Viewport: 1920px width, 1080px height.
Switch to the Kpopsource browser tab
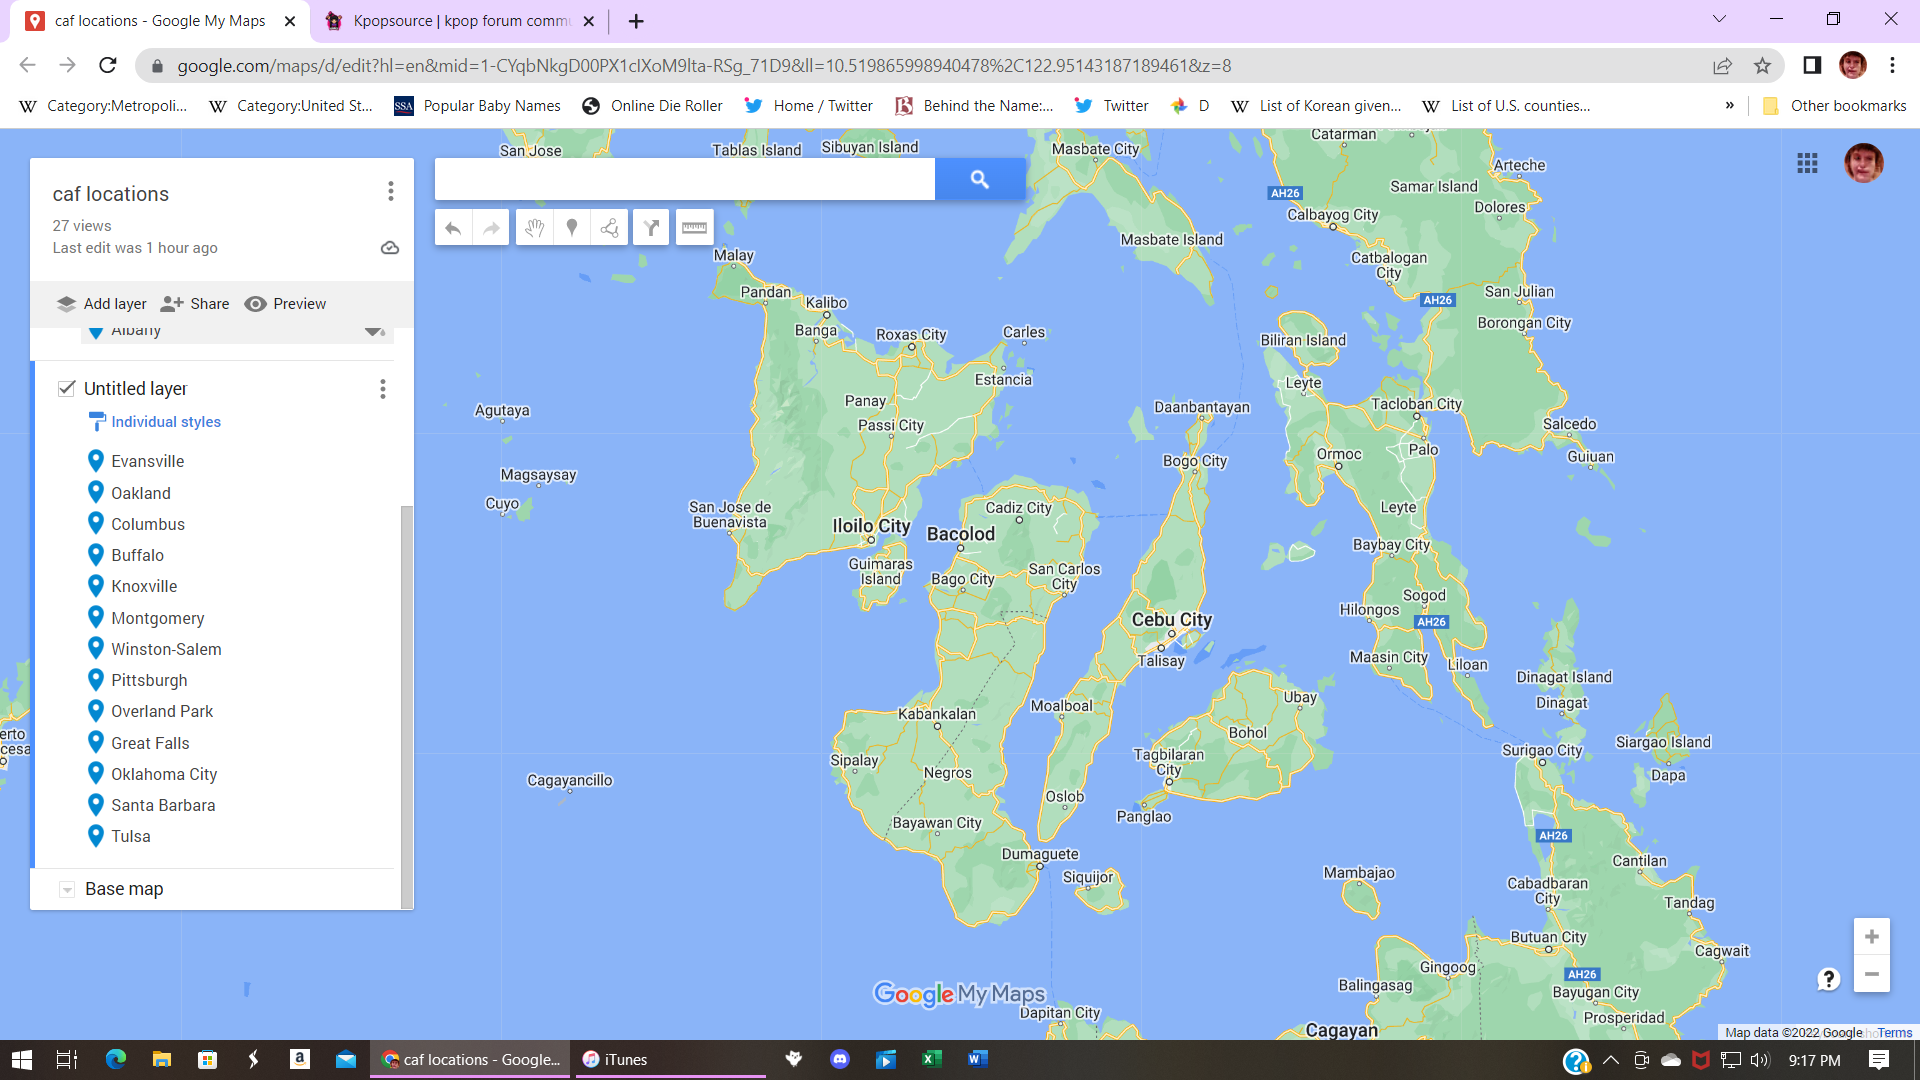click(x=459, y=21)
